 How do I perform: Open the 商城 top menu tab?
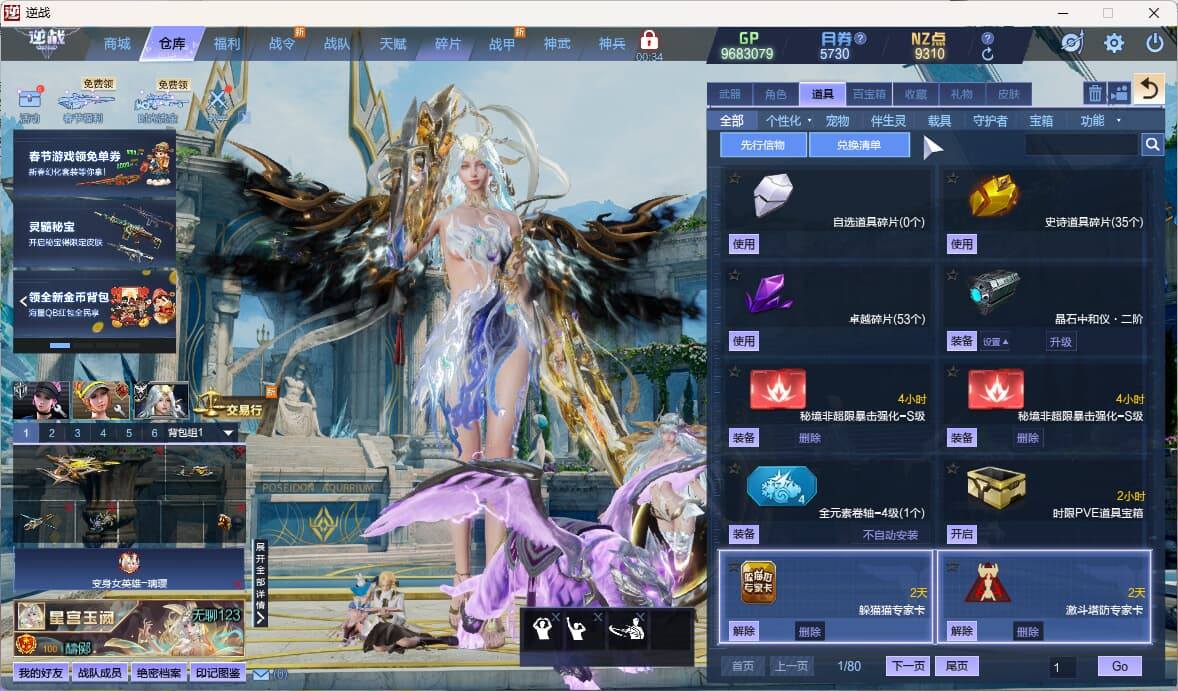(x=117, y=44)
